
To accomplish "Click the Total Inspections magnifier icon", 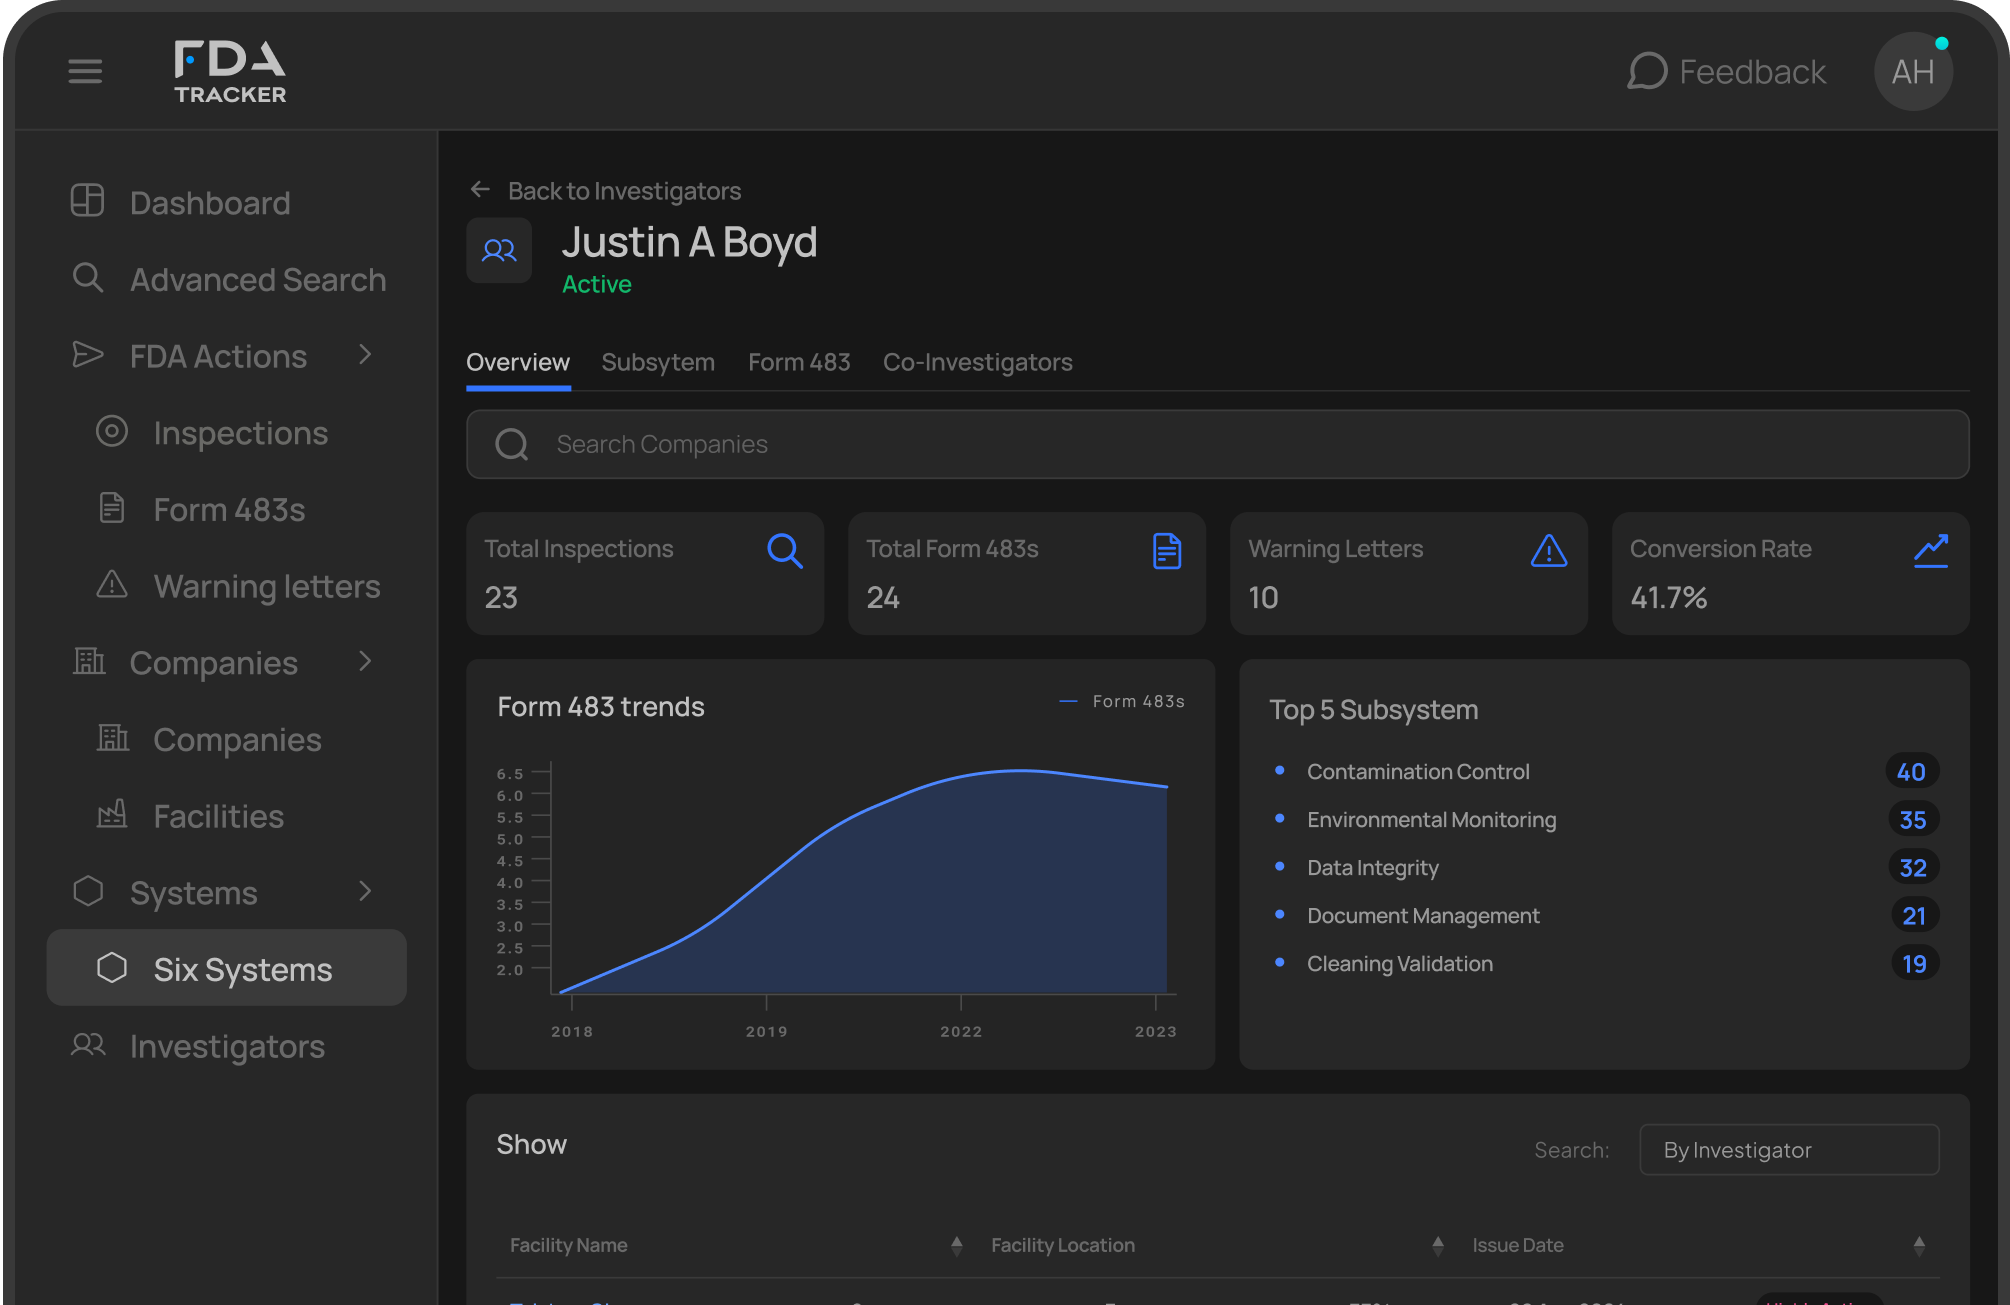I will pyautogui.click(x=785, y=550).
